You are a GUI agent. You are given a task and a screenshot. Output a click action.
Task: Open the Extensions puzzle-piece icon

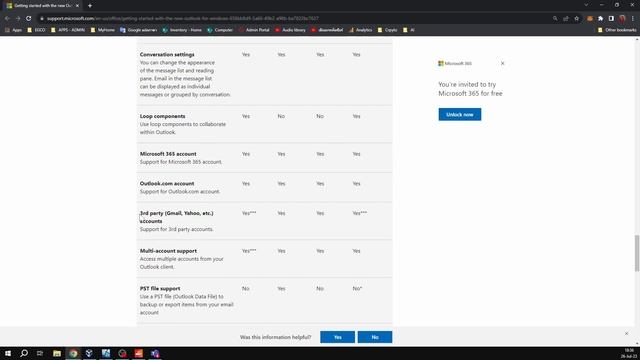coord(600,18)
